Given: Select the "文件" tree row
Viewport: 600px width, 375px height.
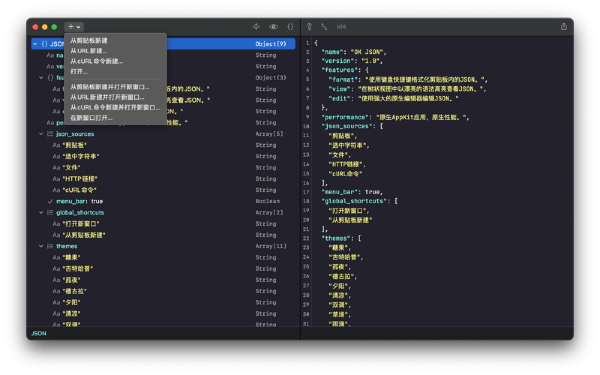Looking at the screenshot, I should pos(163,168).
